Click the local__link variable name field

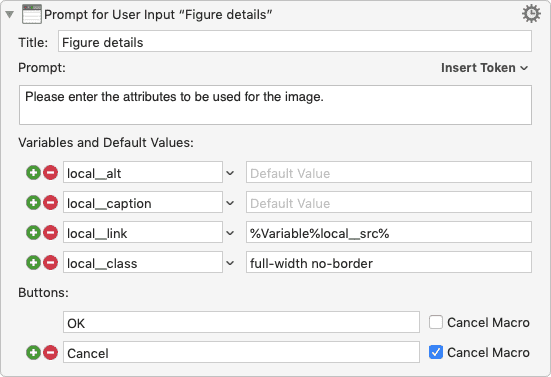[143, 232]
